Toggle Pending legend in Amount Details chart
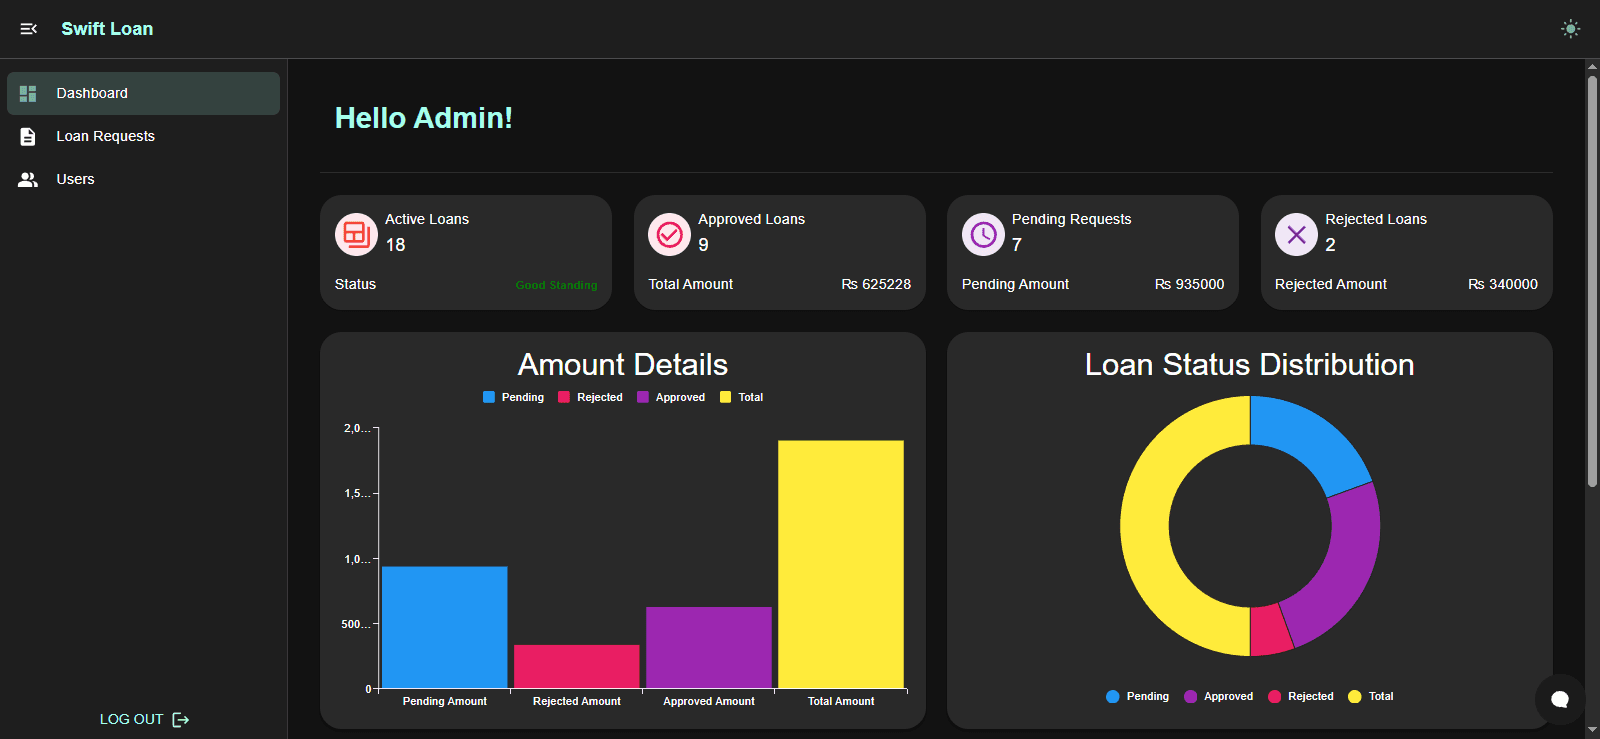The height and width of the screenshot is (739, 1600). click(x=513, y=397)
